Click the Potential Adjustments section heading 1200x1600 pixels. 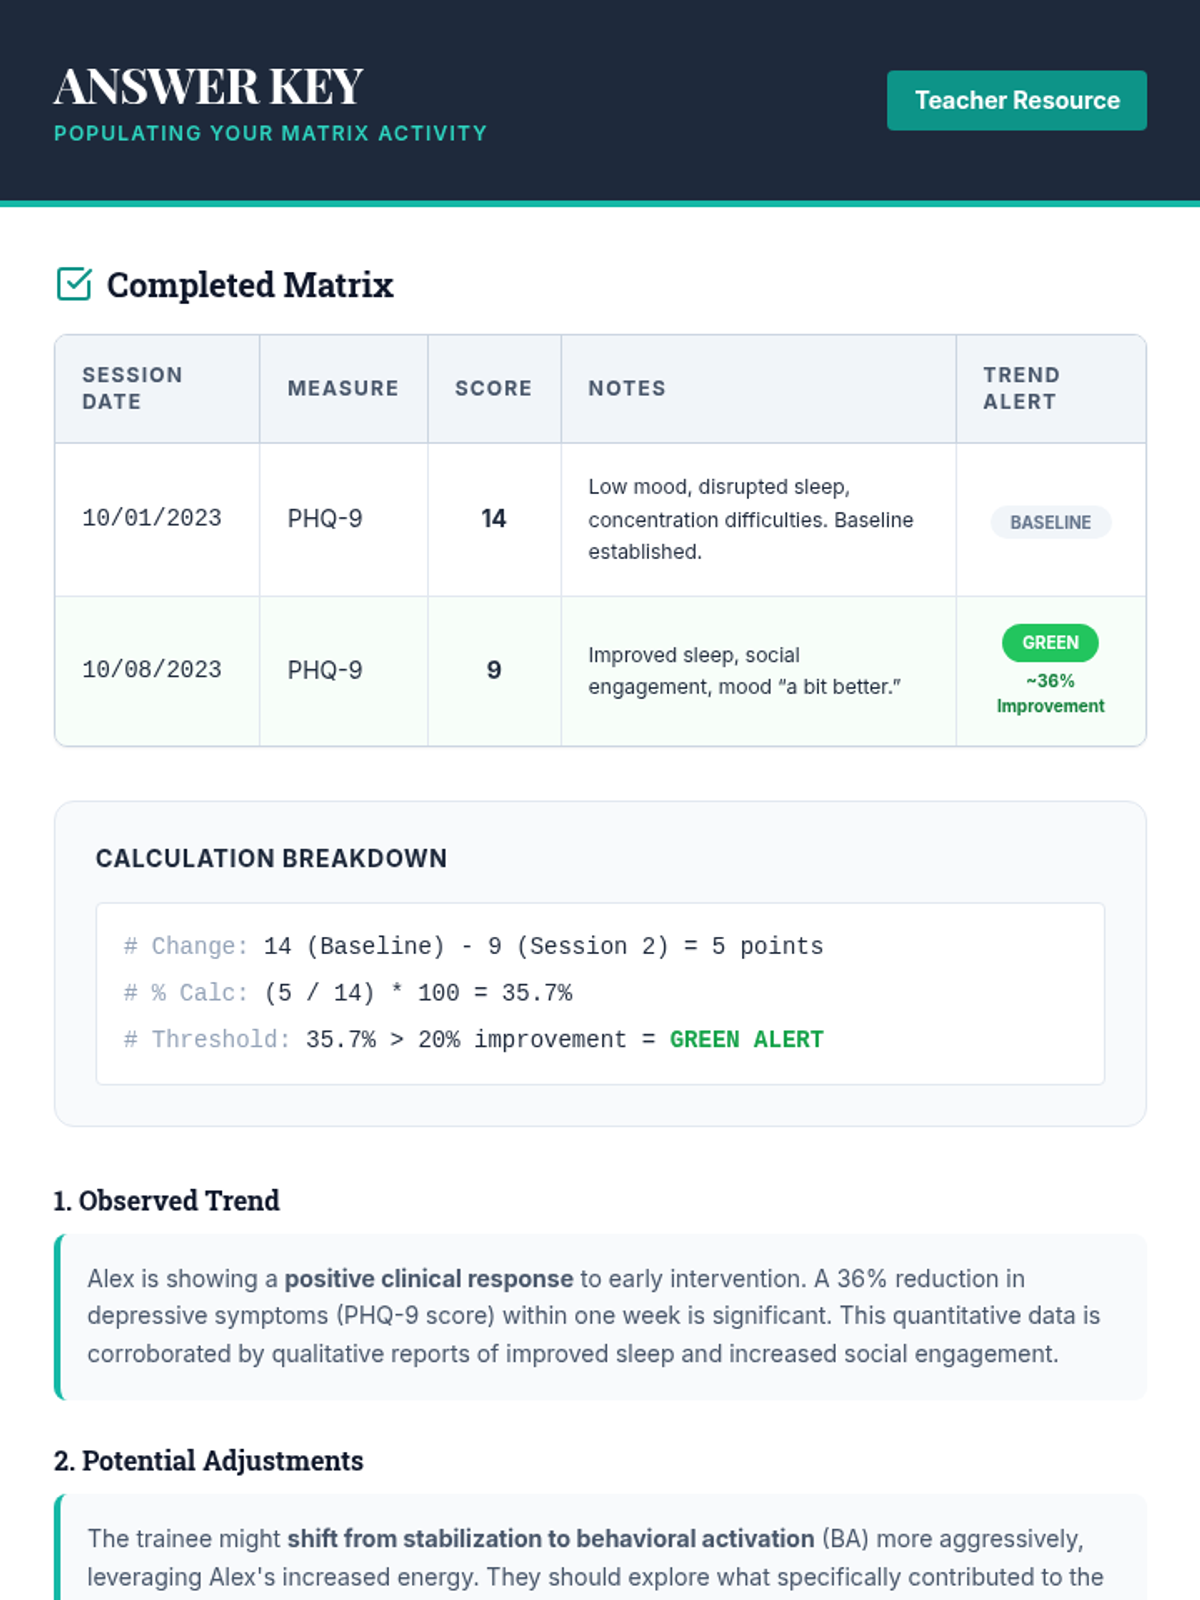pyautogui.click(x=208, y=1461)
